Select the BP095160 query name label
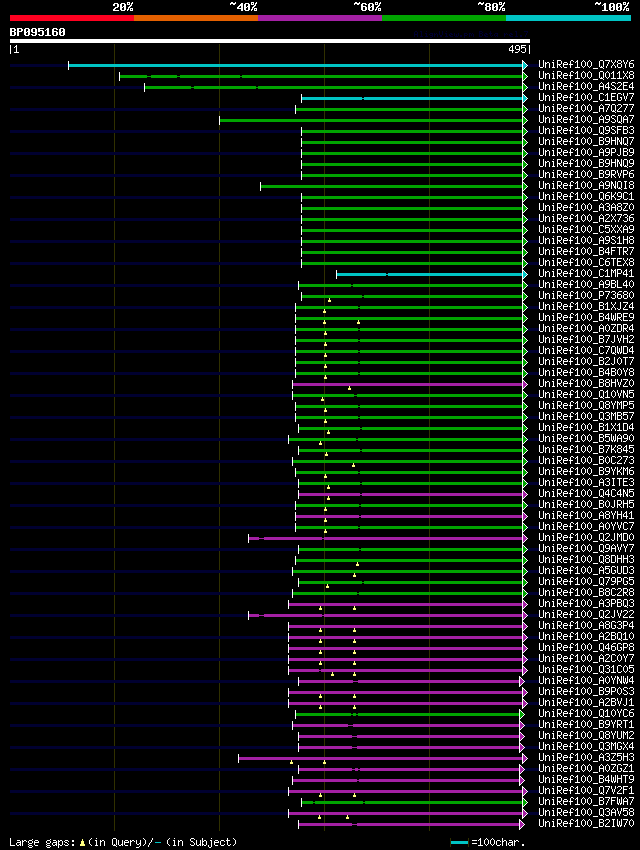640x850 pixels. [x=37, y=32]
